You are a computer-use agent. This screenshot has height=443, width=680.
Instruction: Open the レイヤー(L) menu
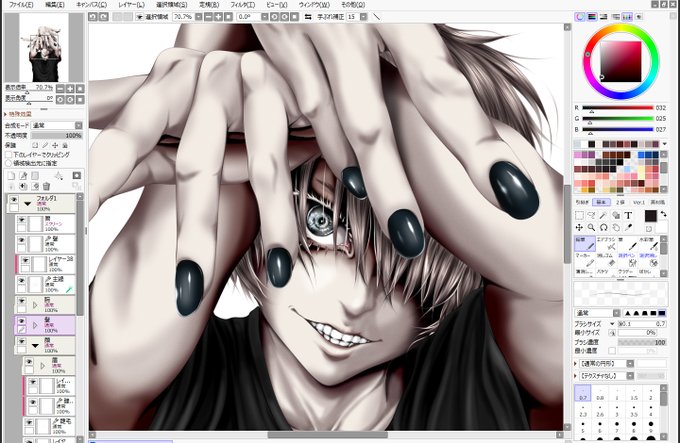pyautogui.click(x=131, y=5)
